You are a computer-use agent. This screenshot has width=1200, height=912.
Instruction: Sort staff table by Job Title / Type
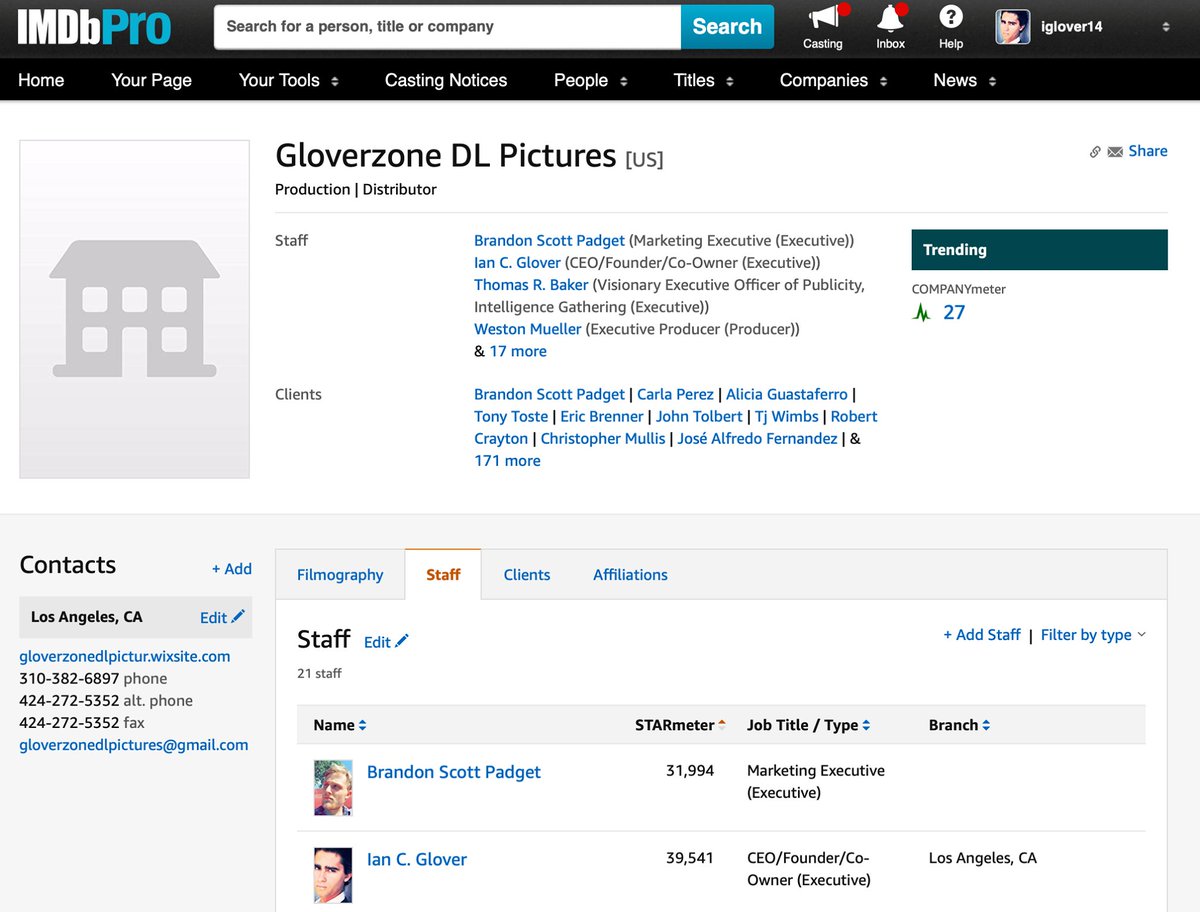(809, 725)
